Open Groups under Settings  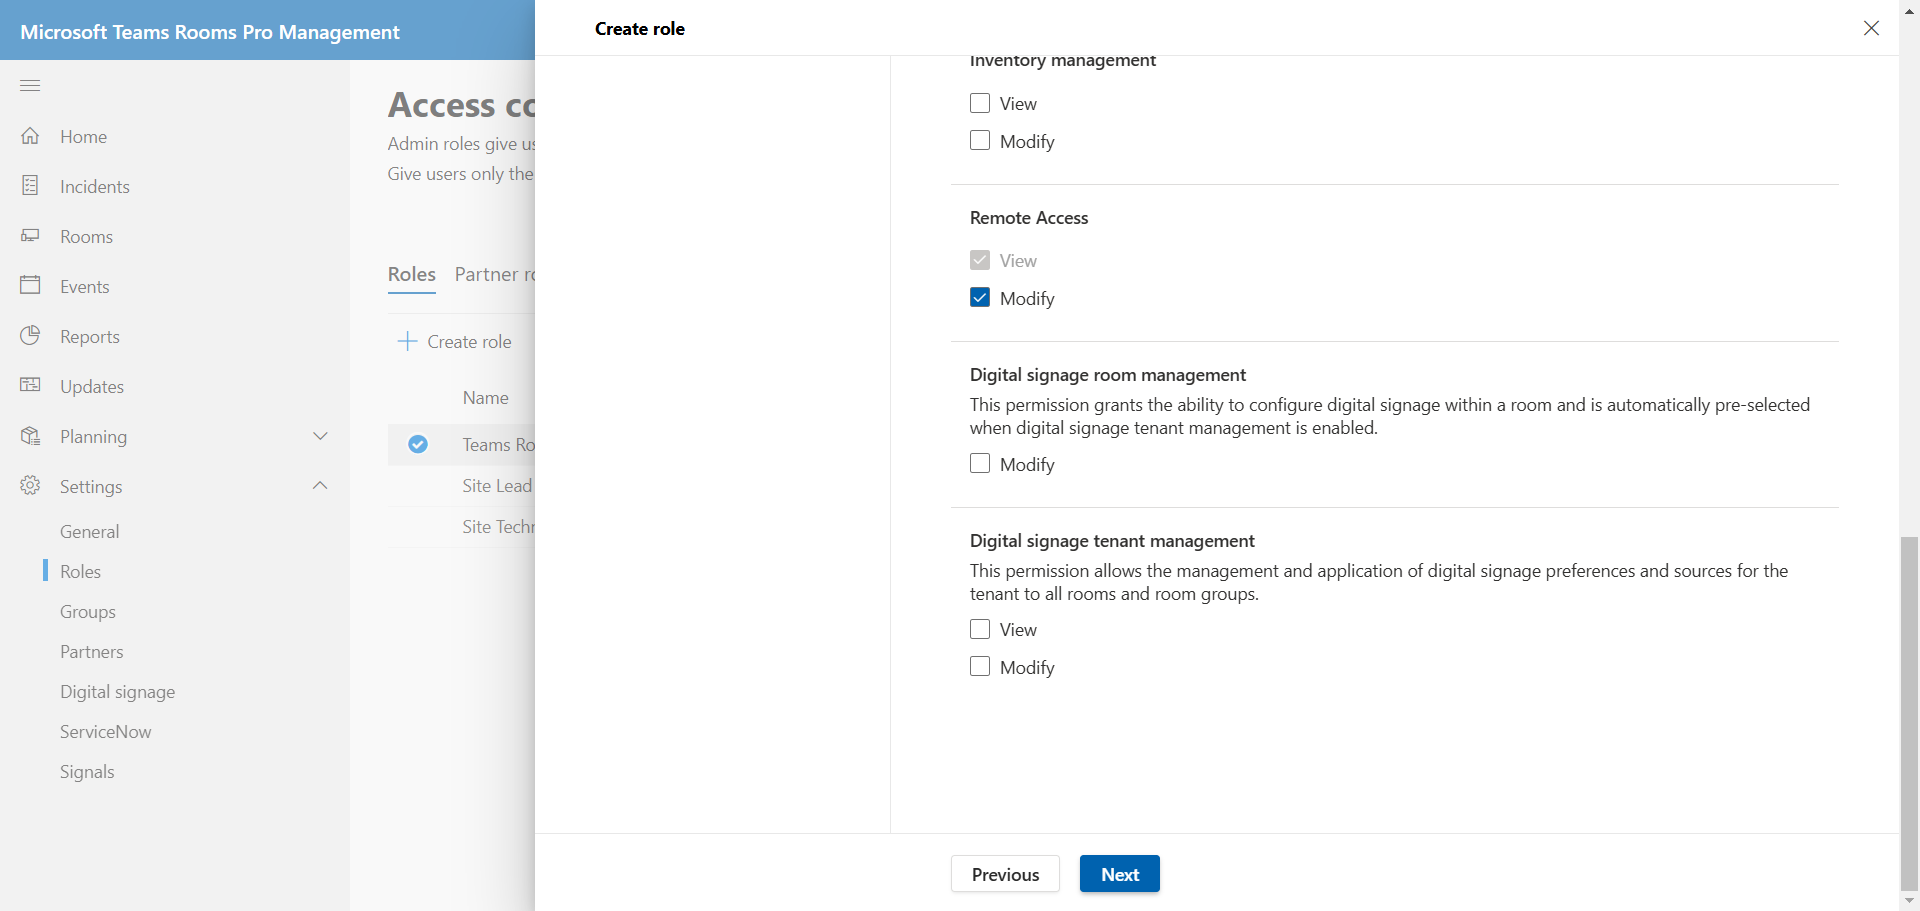[x=88, y=611]
